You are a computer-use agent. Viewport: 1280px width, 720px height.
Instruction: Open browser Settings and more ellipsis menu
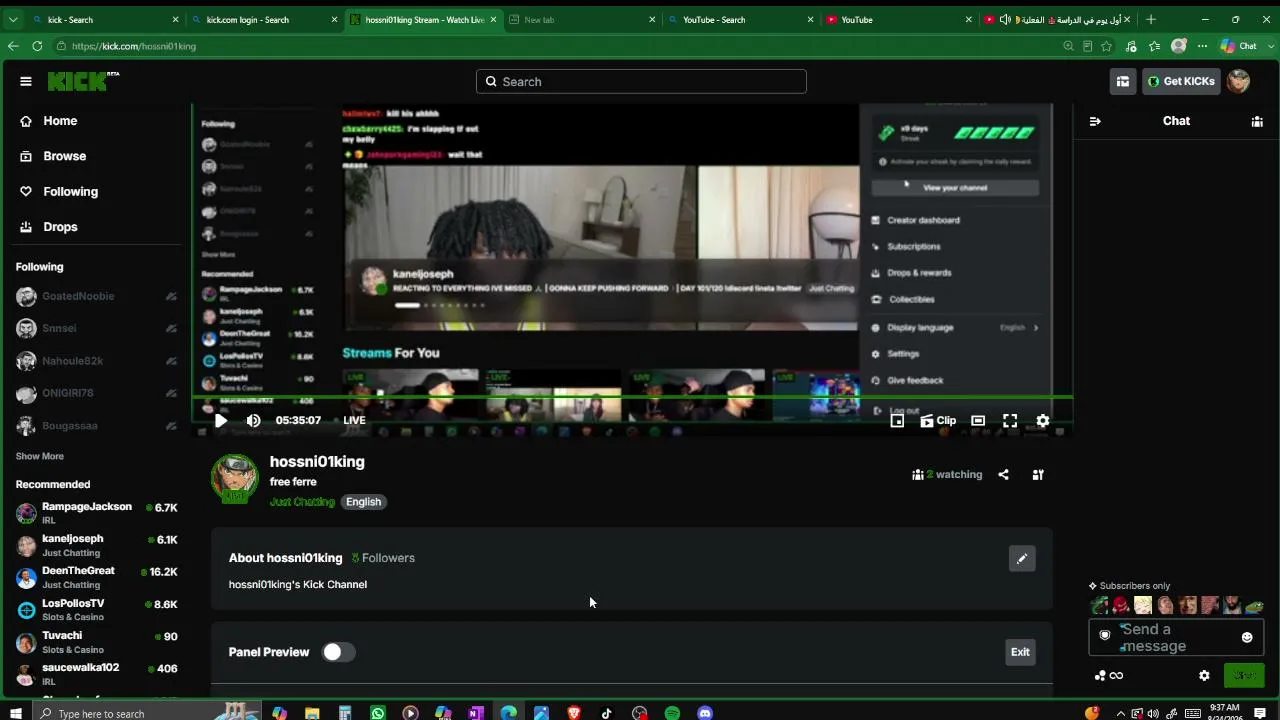point(1201,46)
